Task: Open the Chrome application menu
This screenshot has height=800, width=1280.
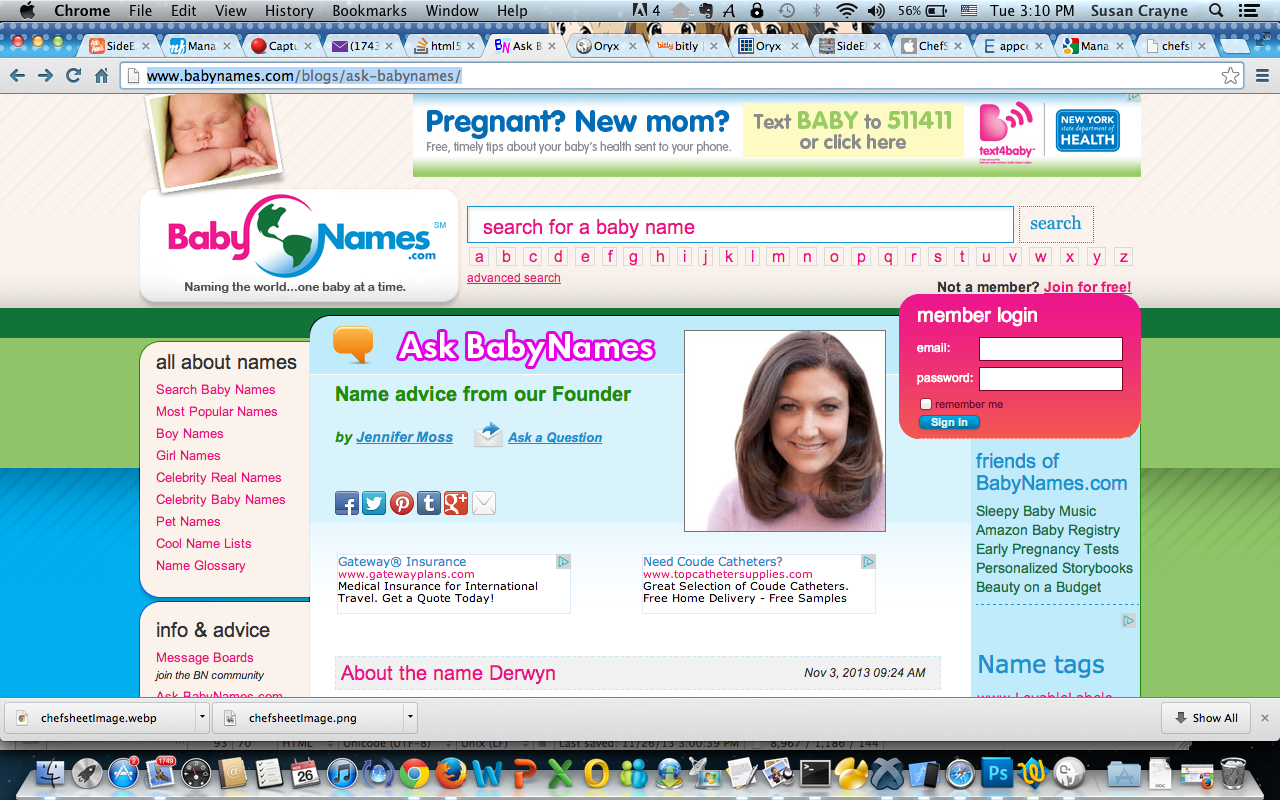Action: pyautogui.click(x=82, y=11)
